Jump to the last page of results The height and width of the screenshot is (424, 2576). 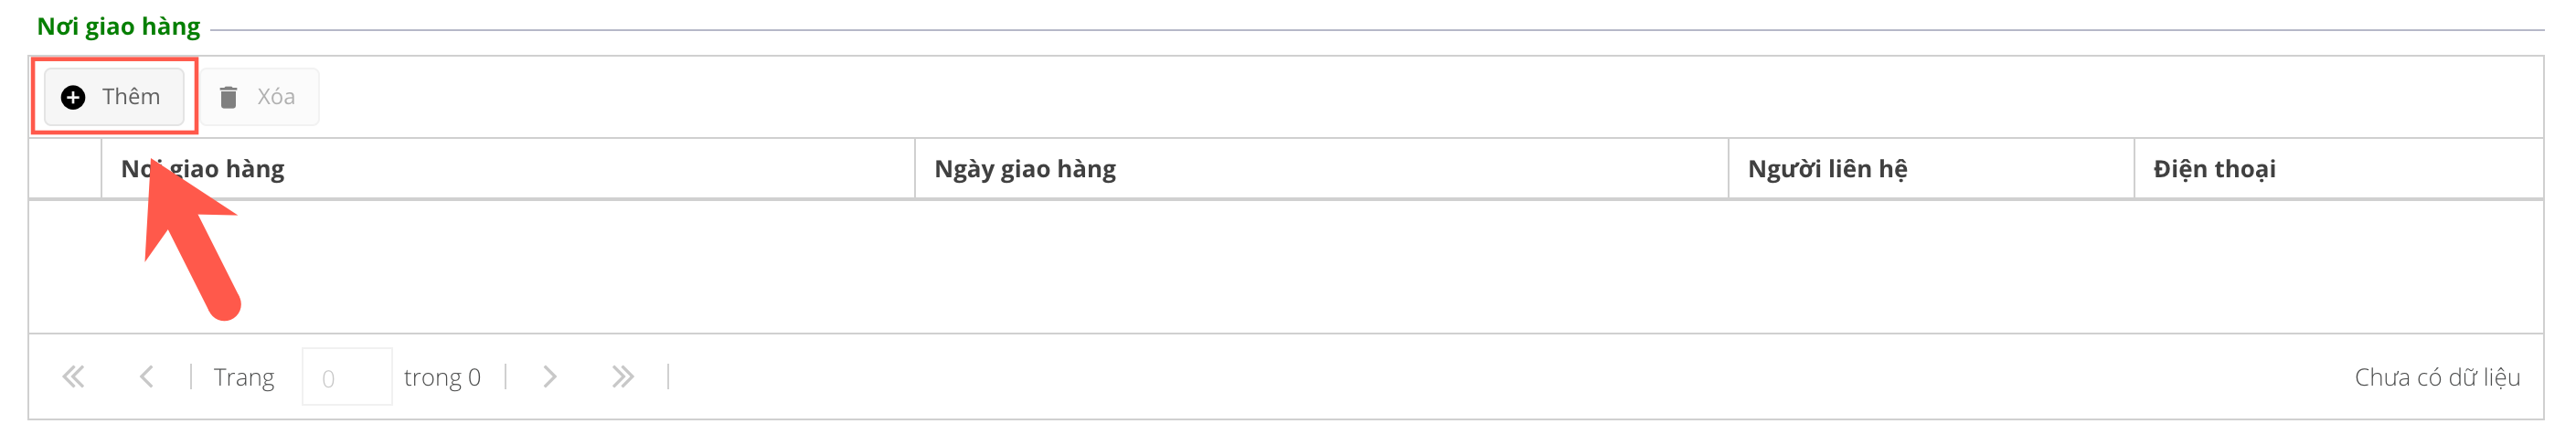point(622,377)
